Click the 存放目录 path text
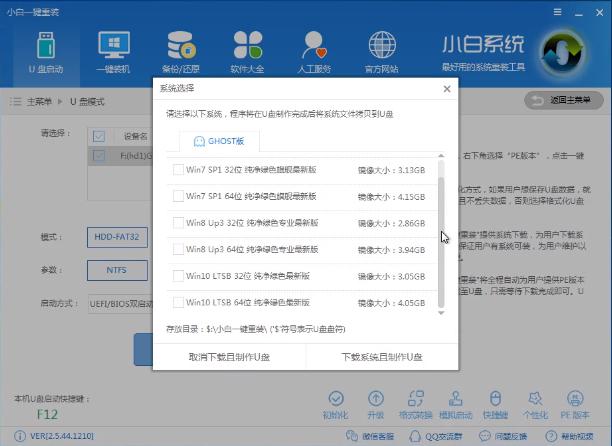The width and height of the screenshot is (612, 446). (256, 329)
